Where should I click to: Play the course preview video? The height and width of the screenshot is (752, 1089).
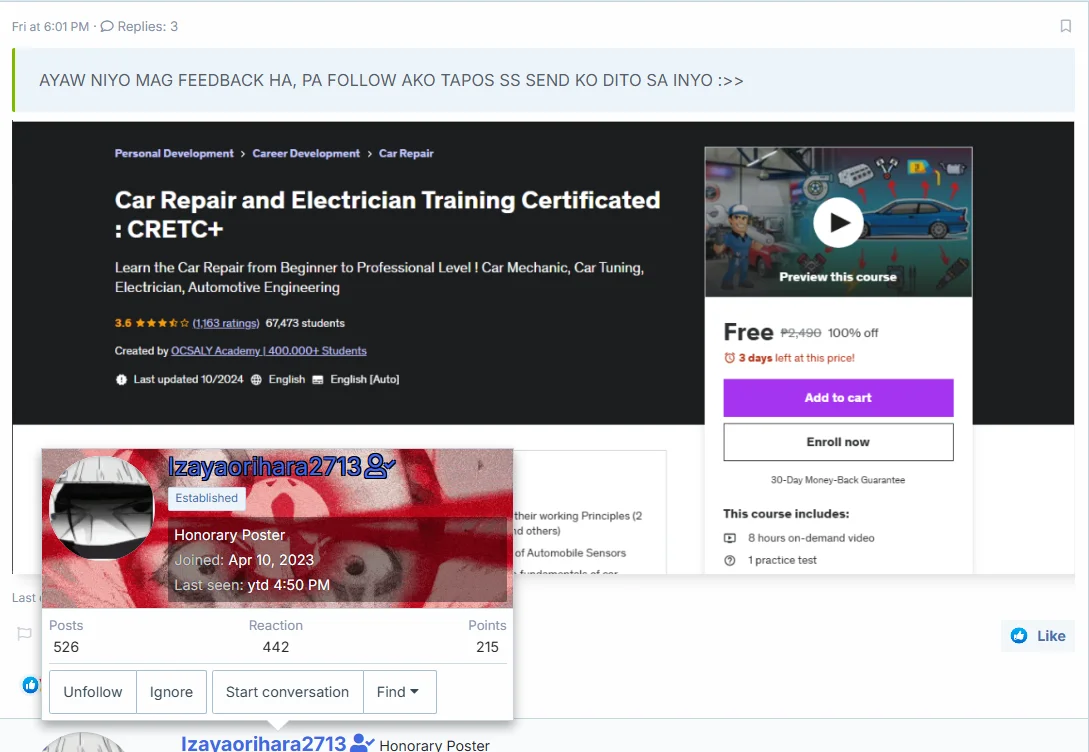tap(838, 222)
